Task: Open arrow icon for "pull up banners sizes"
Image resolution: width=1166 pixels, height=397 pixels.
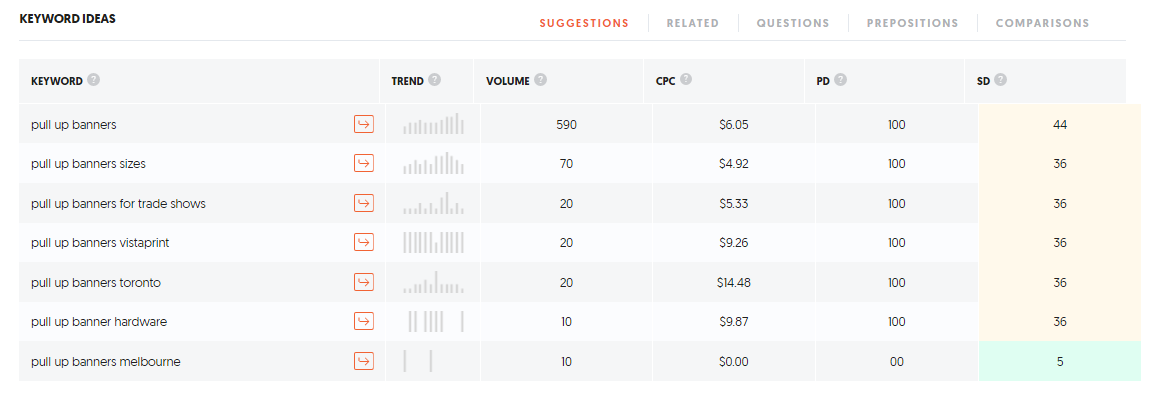Action: (x=364, y=164)
